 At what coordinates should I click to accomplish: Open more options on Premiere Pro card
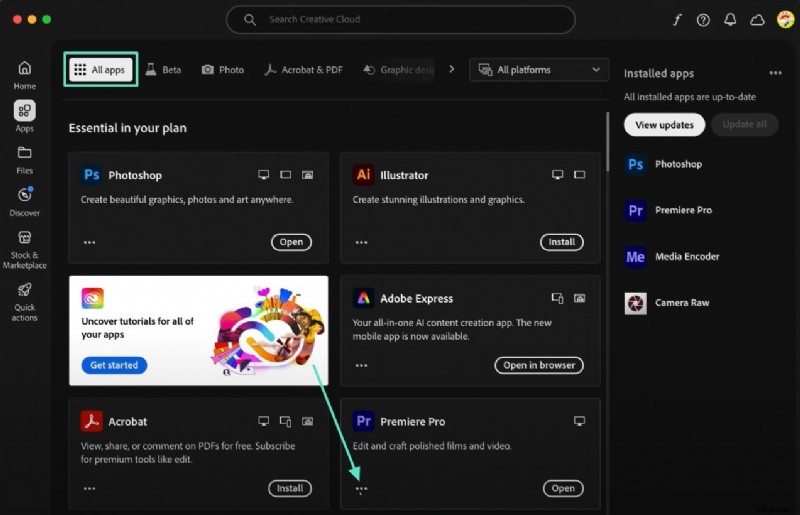(x=361, y=489)
